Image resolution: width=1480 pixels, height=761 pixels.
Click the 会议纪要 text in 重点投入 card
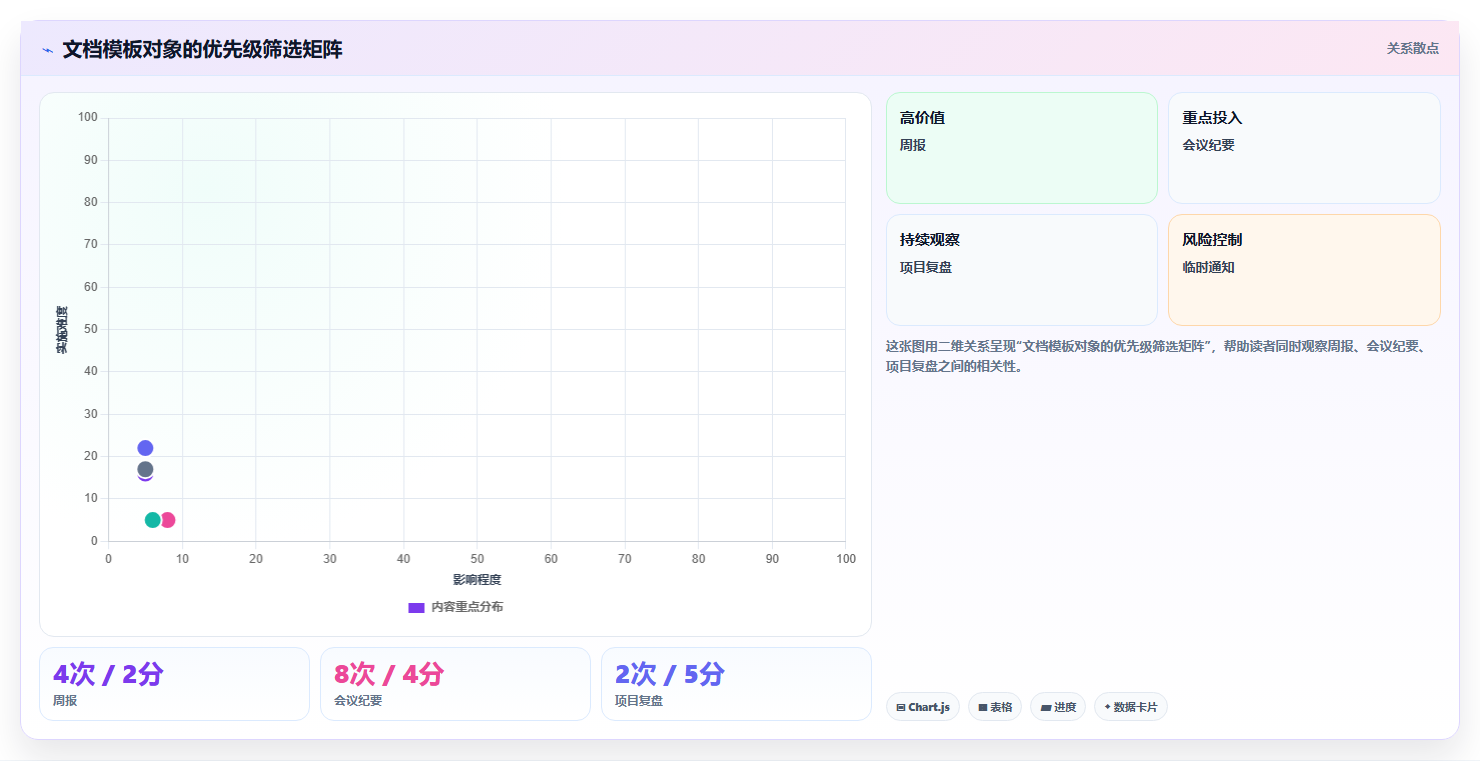point(1208,145)
